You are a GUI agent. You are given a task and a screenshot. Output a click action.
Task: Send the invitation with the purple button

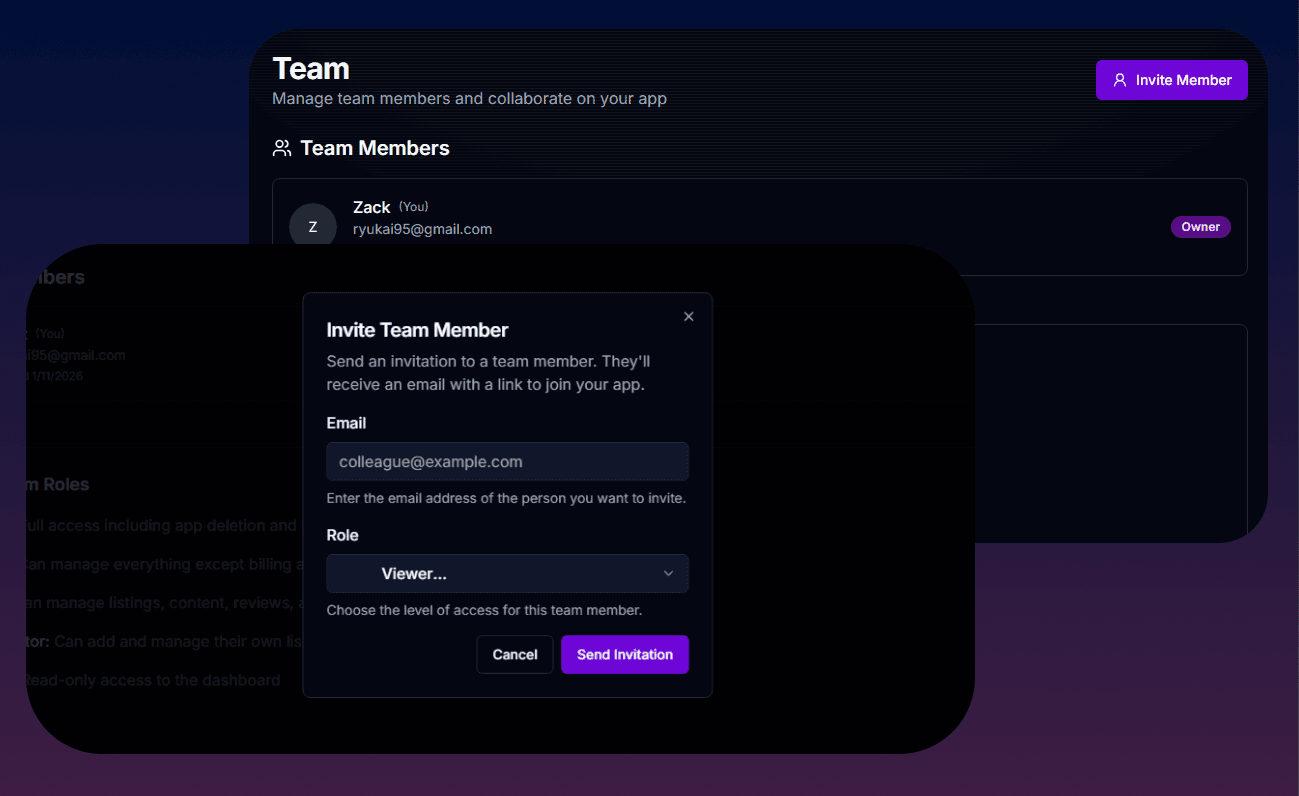(x=624, y=654)
